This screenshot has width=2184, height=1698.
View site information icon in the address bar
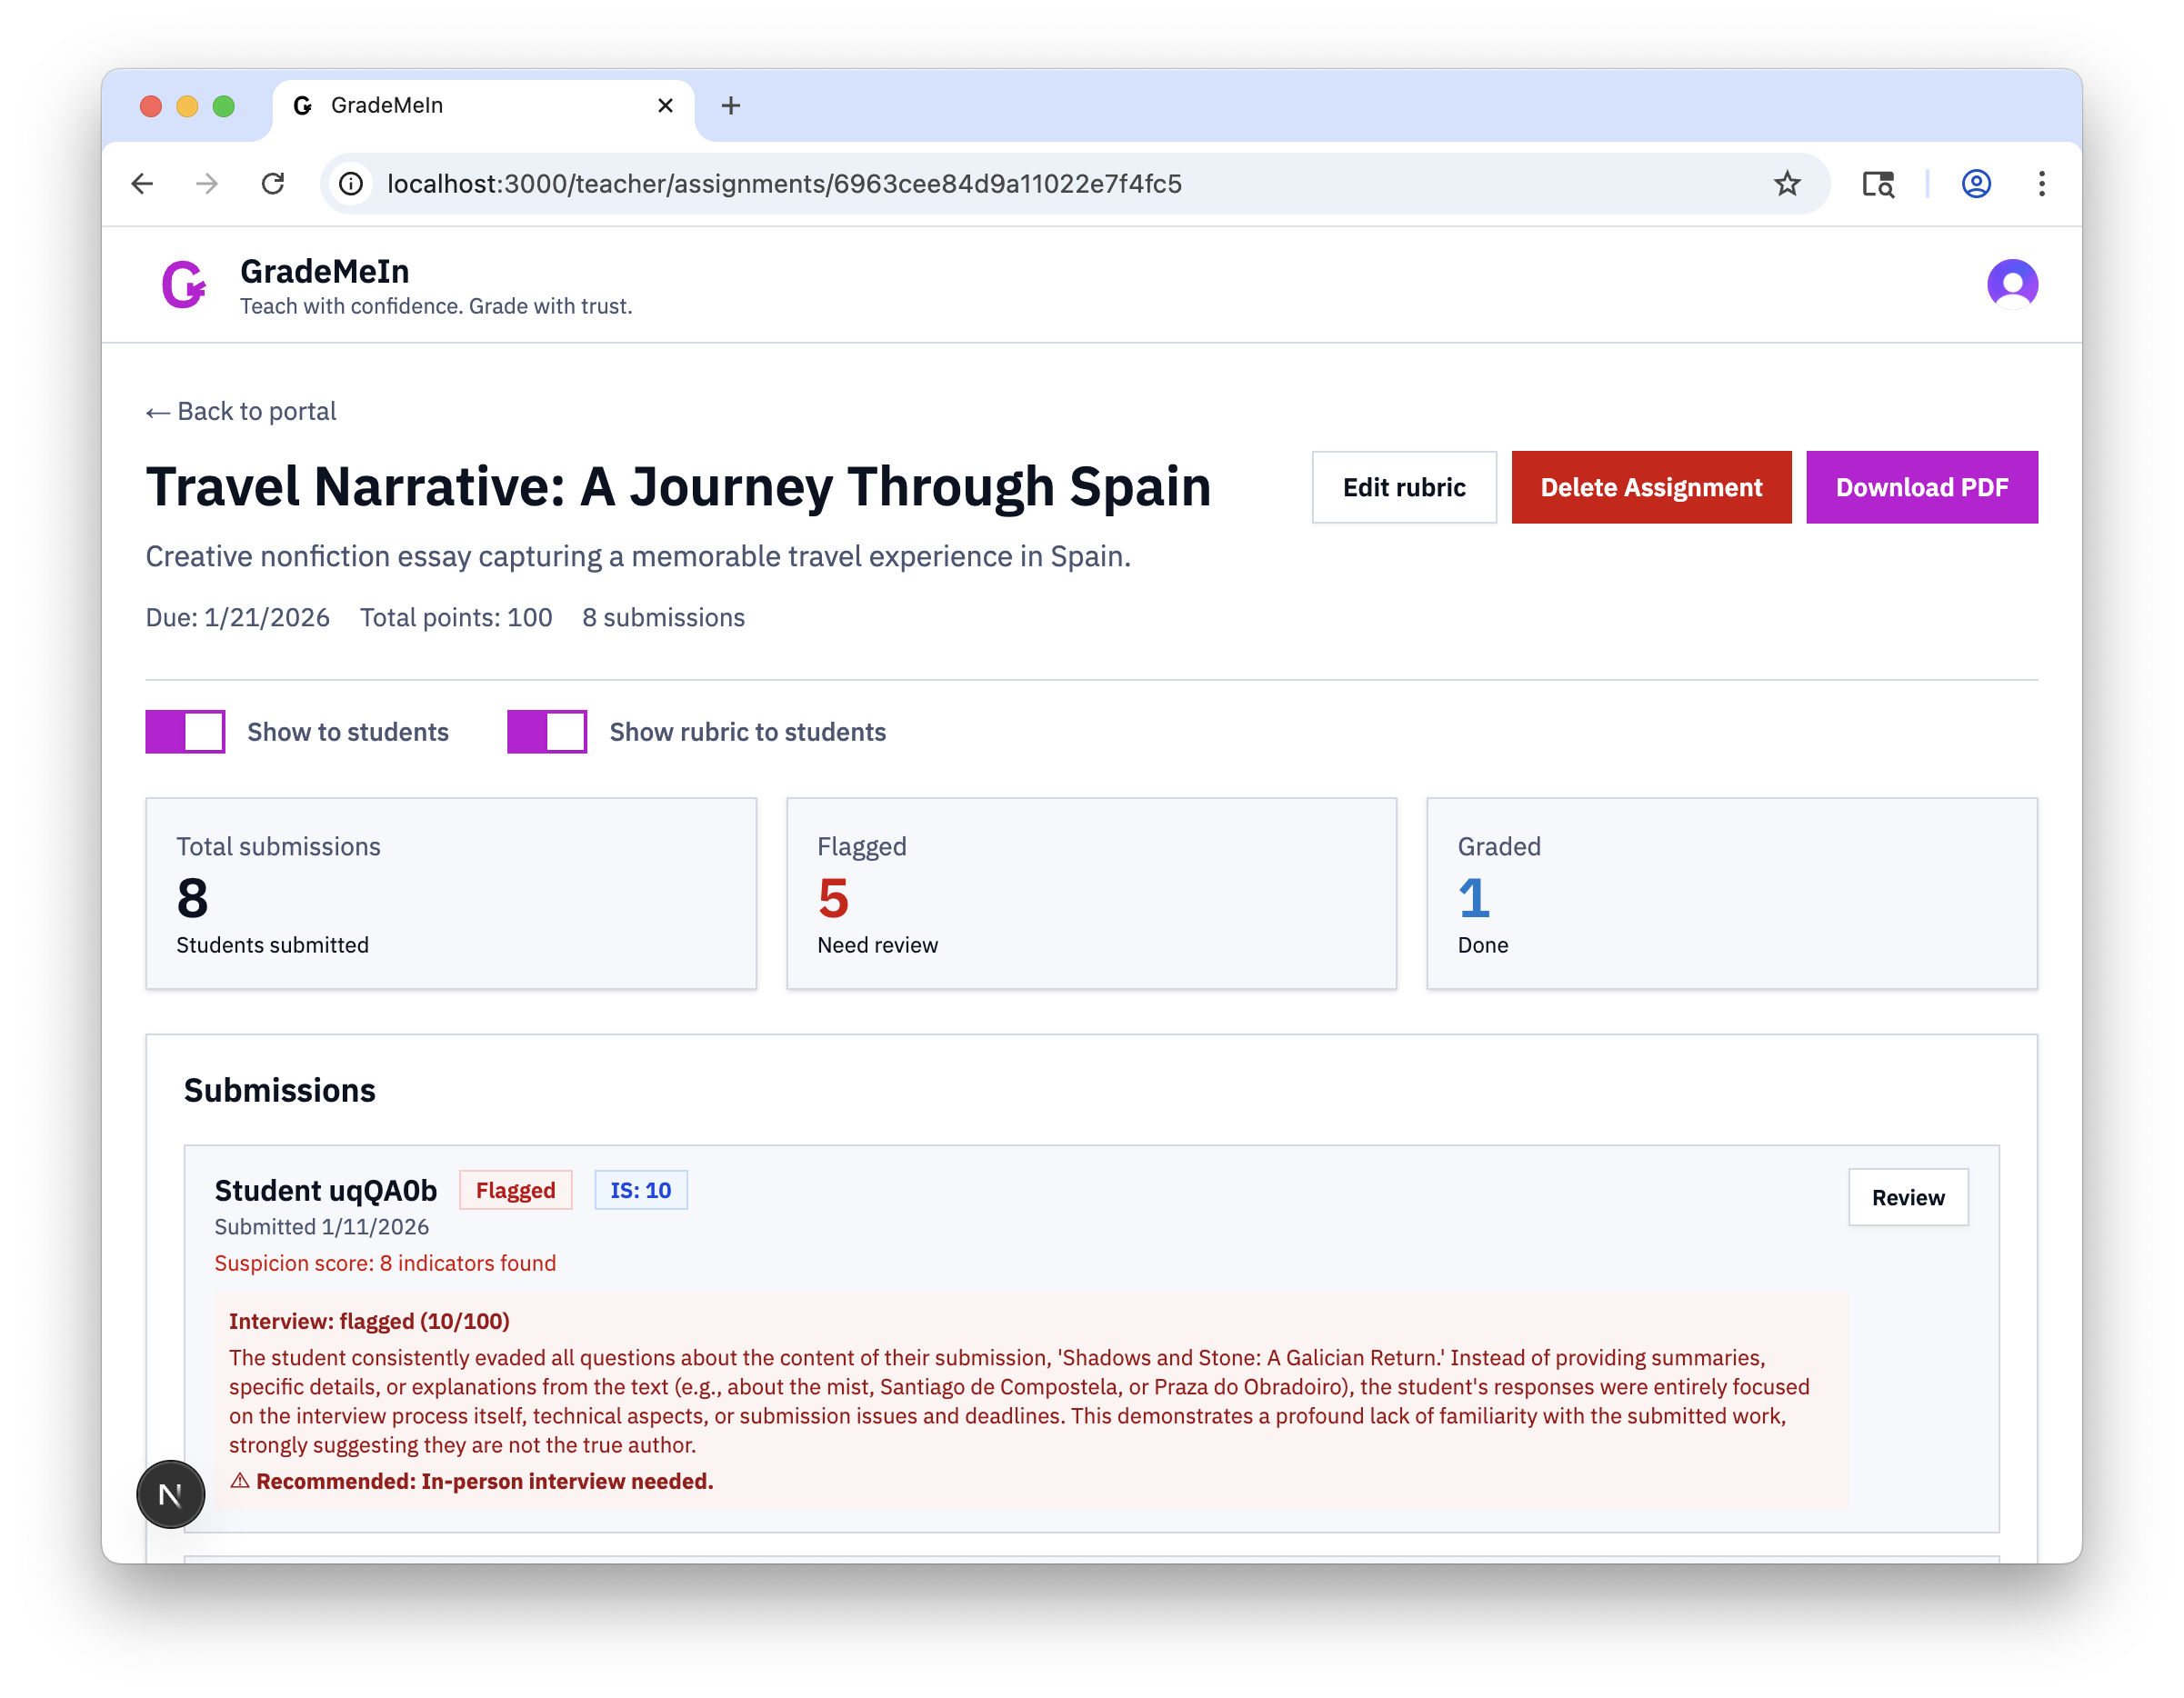point(351,184)
